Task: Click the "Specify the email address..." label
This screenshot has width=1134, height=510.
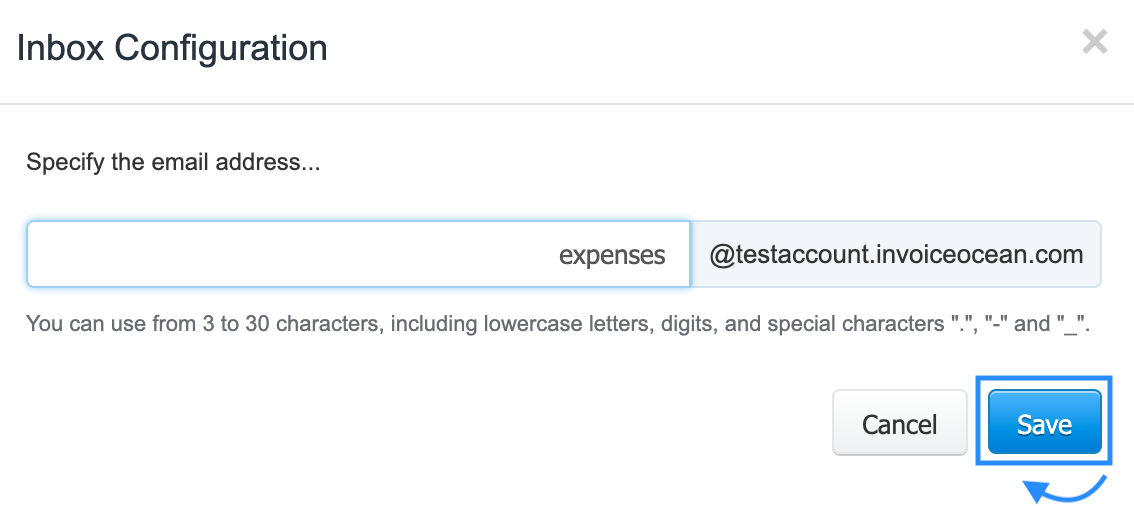Action: click(x=173, y=162)
